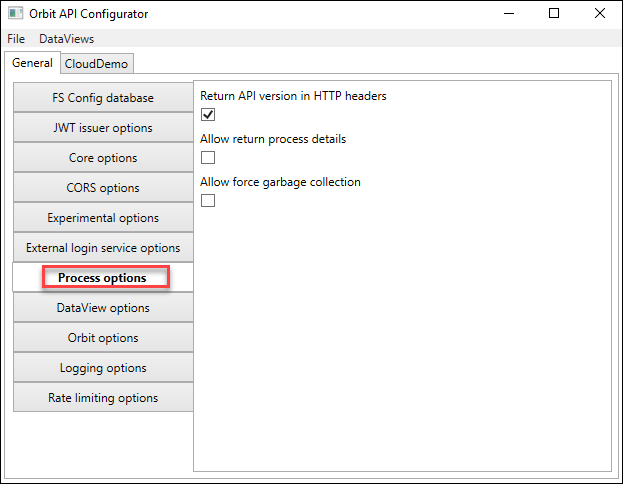Open the DataViews menu
Viewport: 623px width, 484px height.
pyautogui.click(x=66, y=39)
